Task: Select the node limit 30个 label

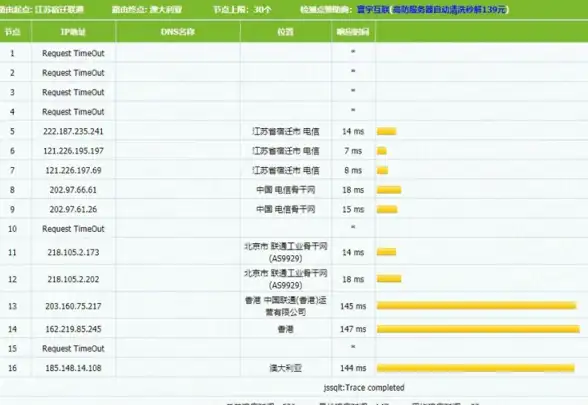Action: (x=242, y=9)
